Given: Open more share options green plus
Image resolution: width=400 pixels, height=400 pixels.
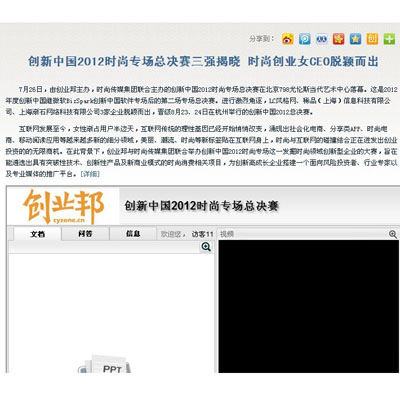Looking at the screenshot, I should coord(389,39).
